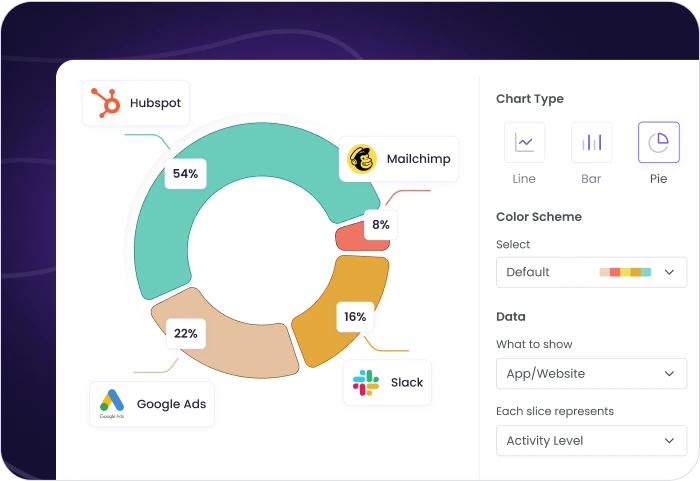The height and width of the screenshot is (481, 700).
Task: Click the 54% percentage label
Action: [185, 174]
